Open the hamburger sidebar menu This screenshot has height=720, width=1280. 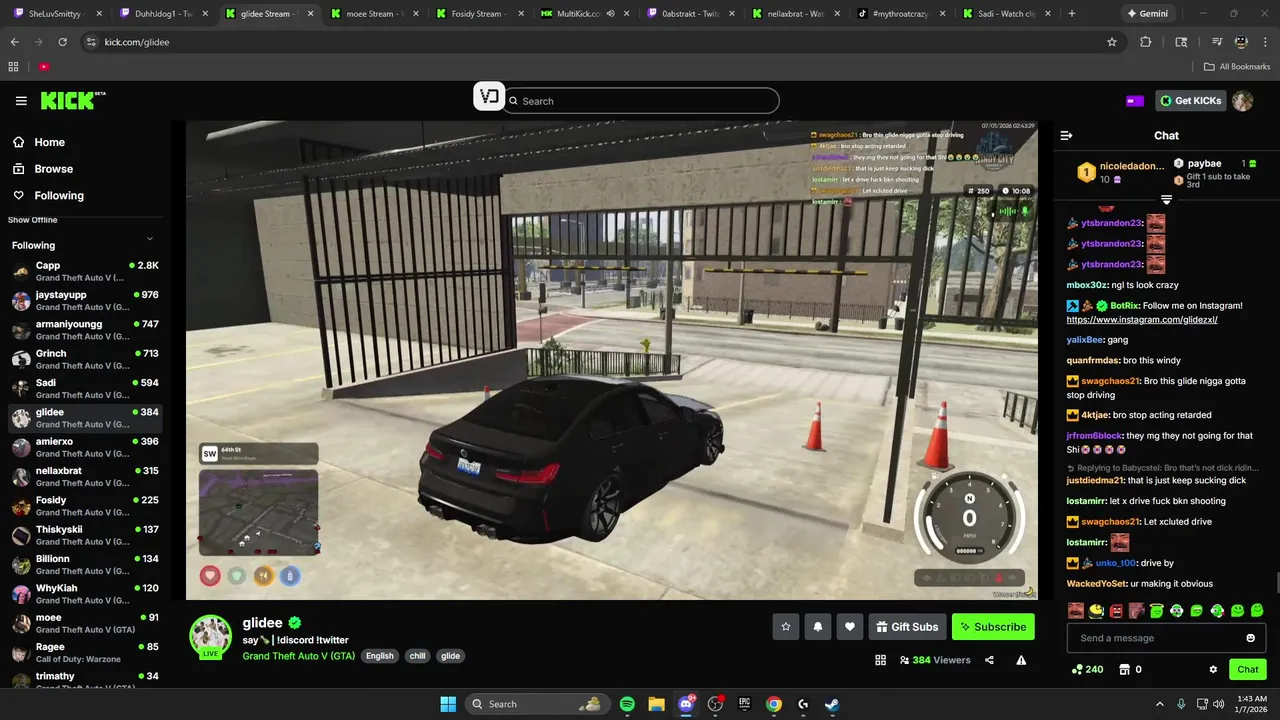point(21,101)
